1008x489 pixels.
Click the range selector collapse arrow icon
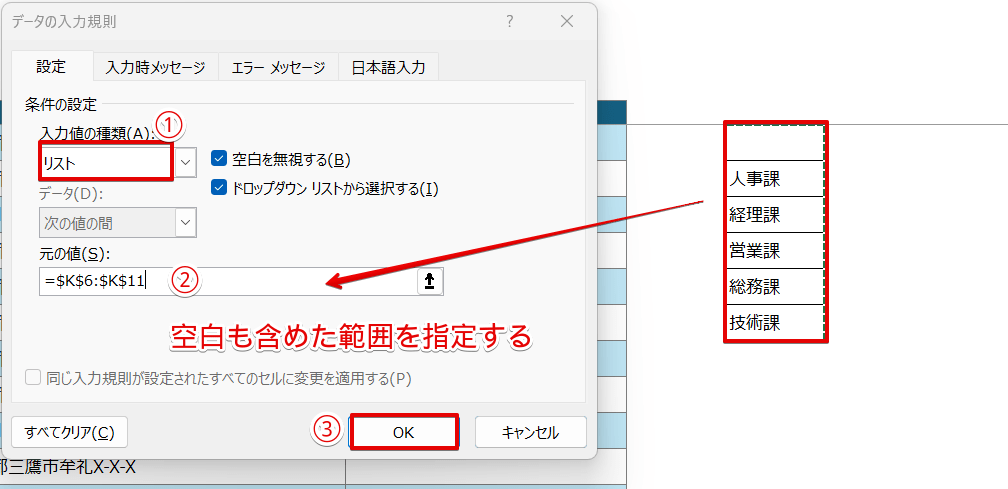point(430,282)
